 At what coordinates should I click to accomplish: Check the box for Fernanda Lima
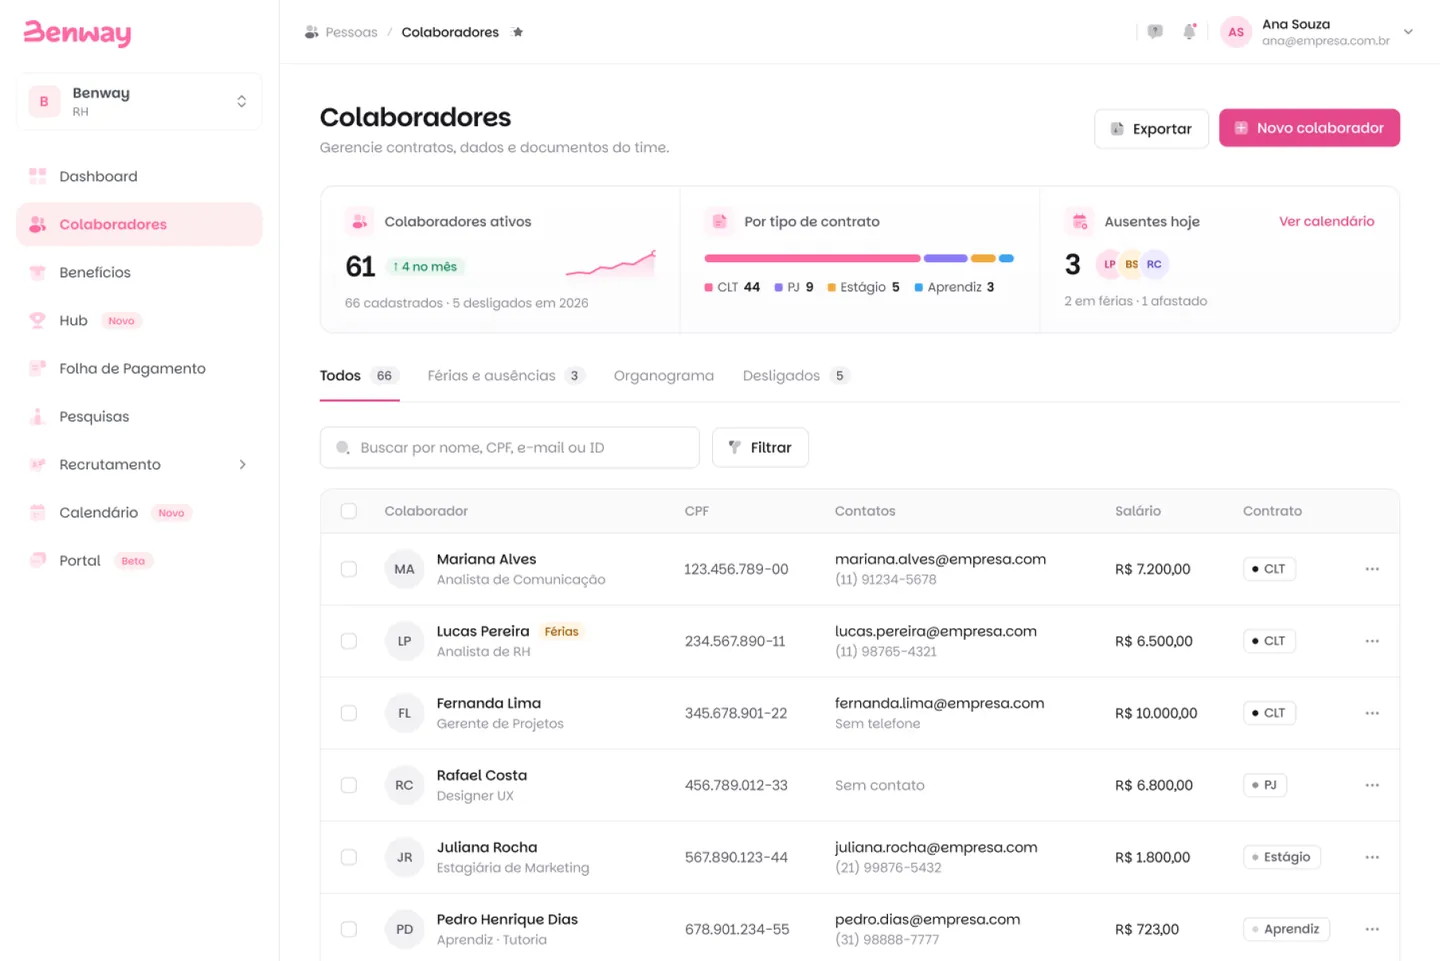coord(349,713)
